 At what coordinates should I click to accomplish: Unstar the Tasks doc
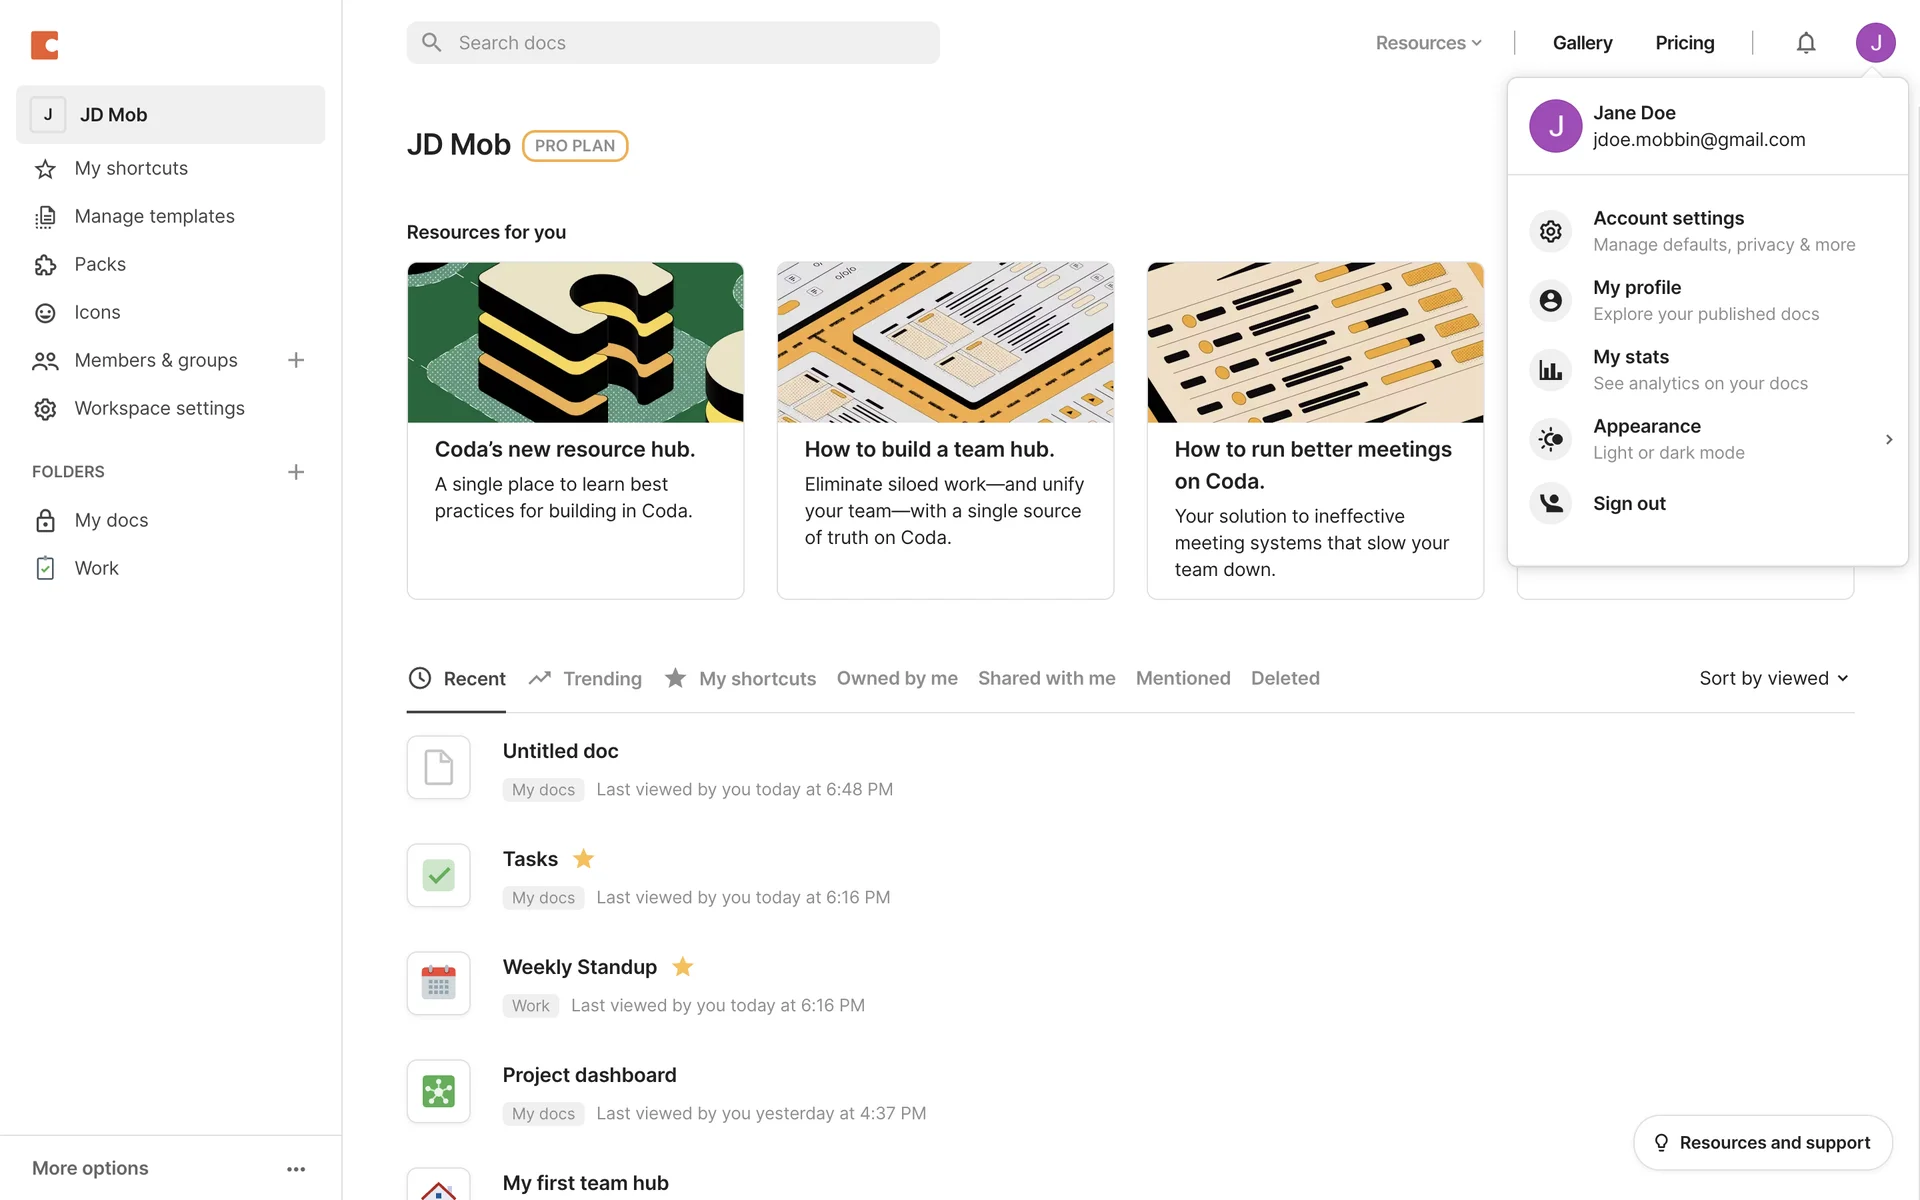[x=584, y=859]
